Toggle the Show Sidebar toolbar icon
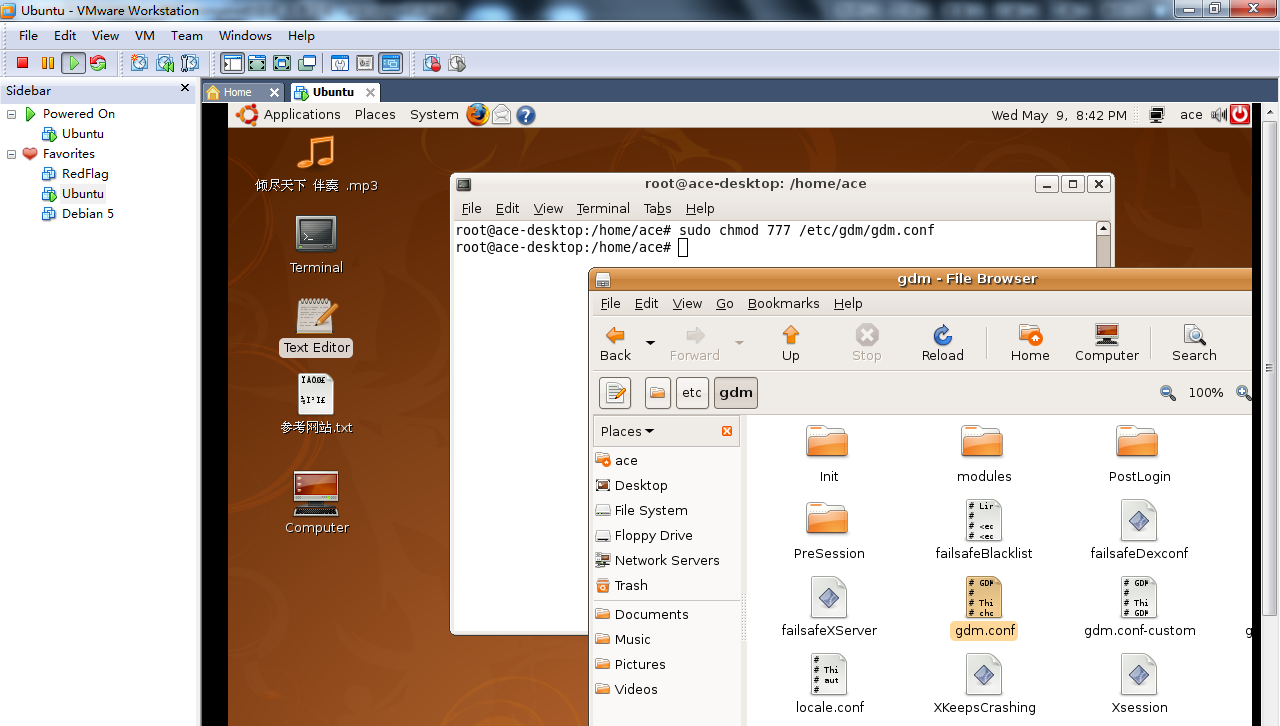 [x=232, y=63]
